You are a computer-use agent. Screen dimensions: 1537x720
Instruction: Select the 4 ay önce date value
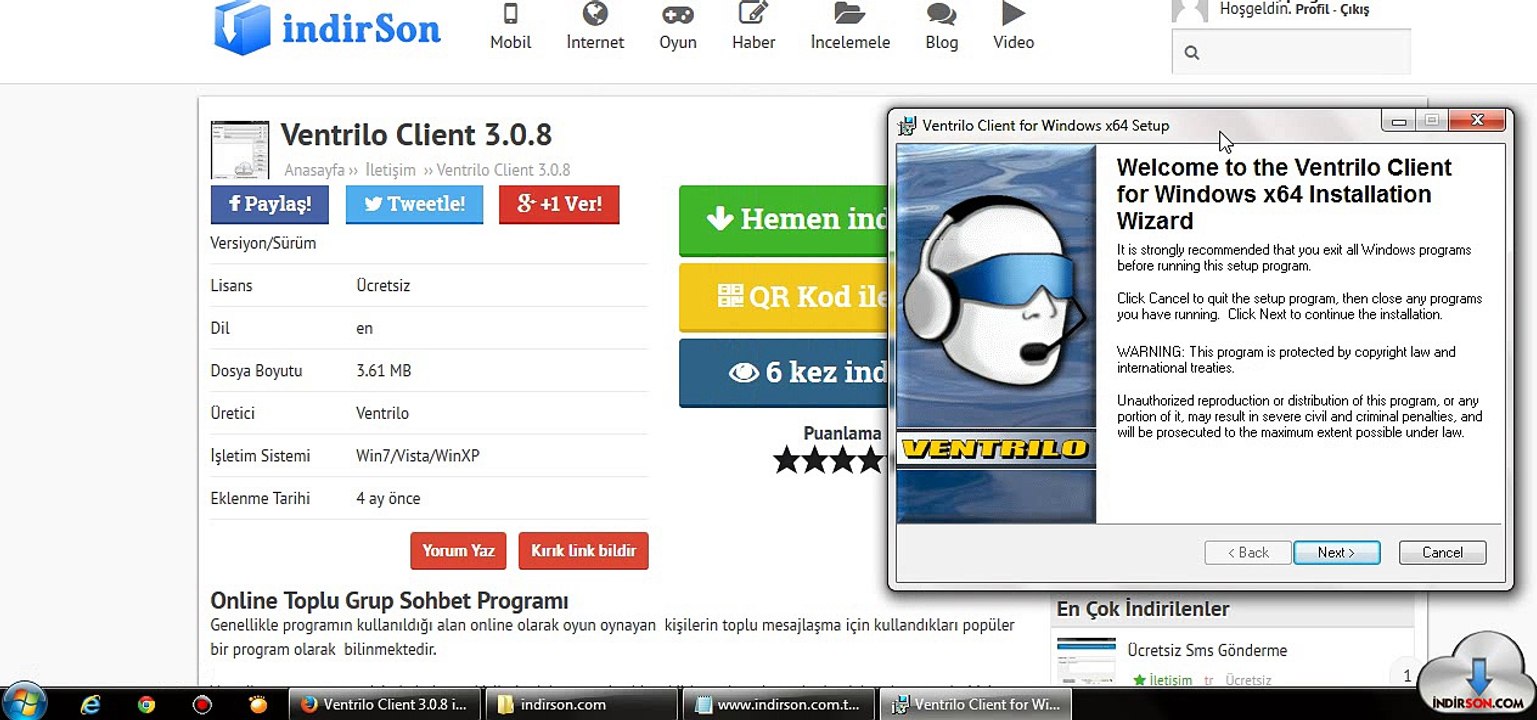pos(388,499)
